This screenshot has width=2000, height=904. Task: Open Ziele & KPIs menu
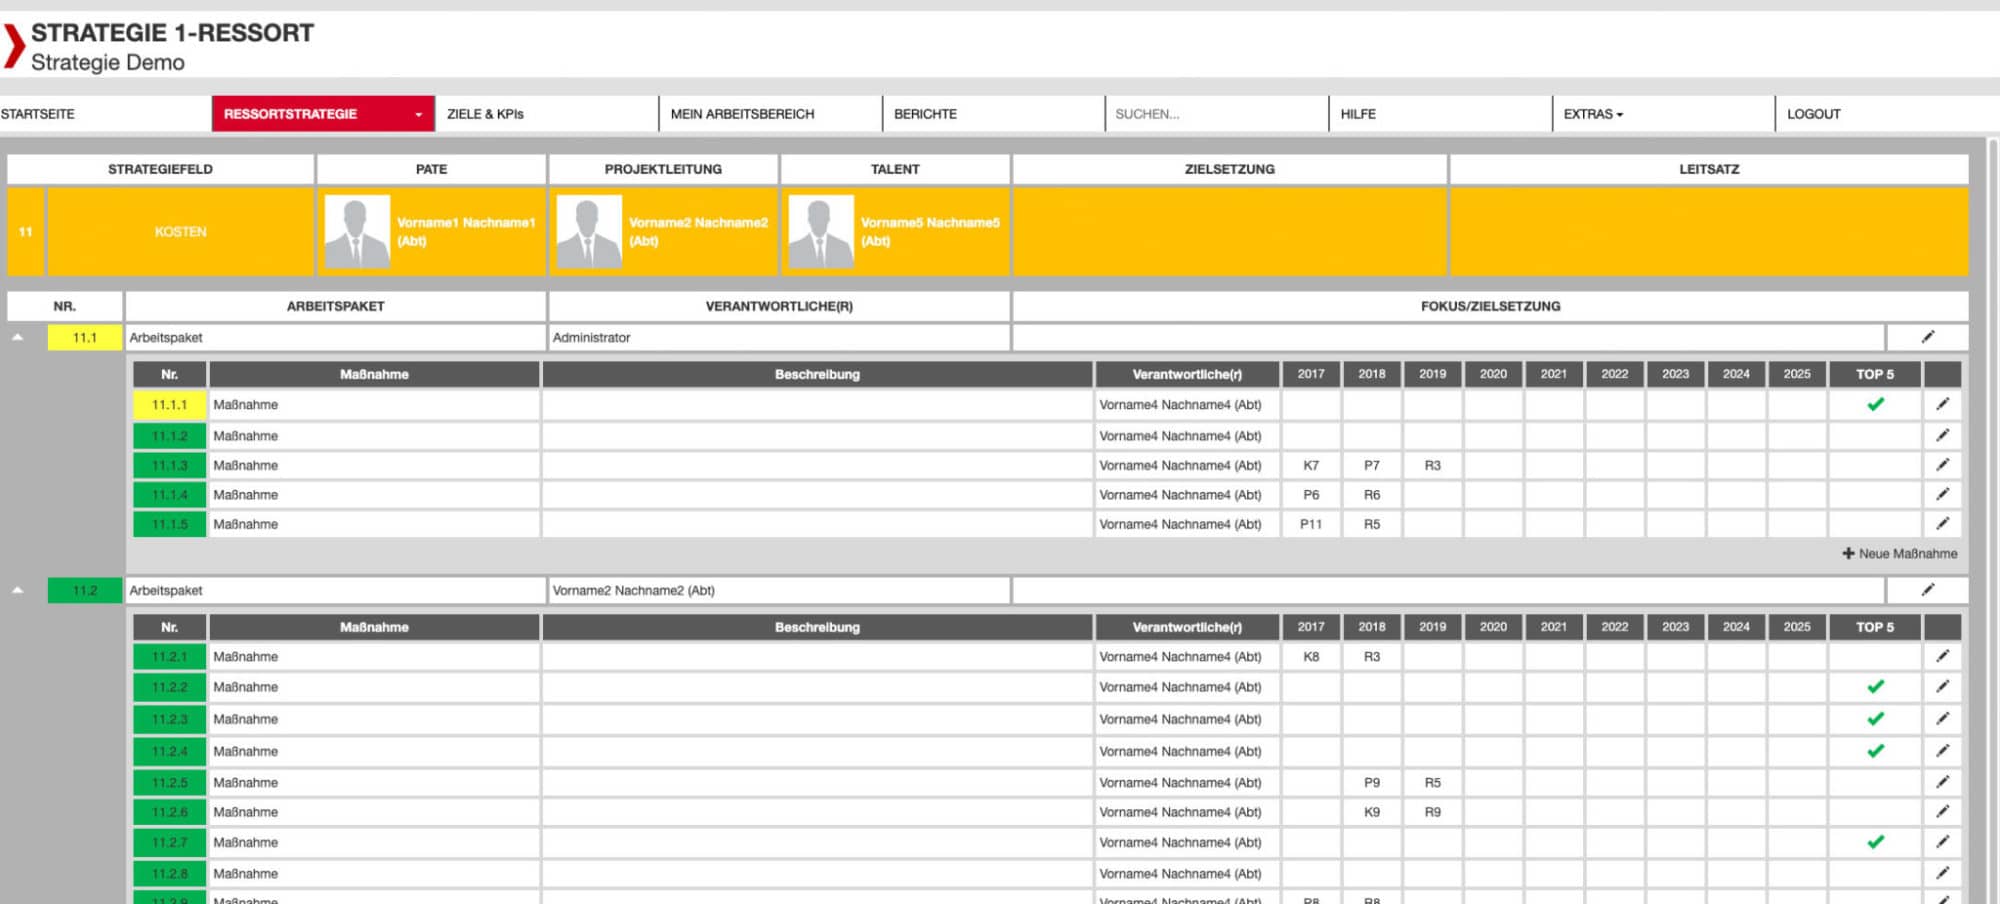[x=485, y=114]
